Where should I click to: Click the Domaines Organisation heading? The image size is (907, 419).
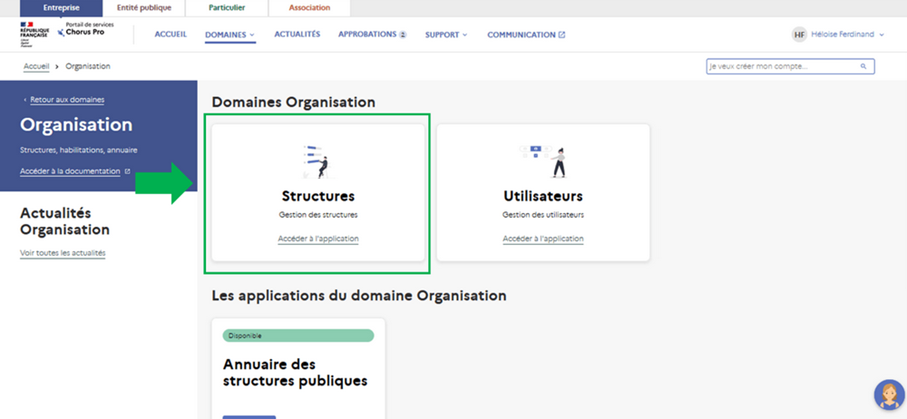[293, 102]
